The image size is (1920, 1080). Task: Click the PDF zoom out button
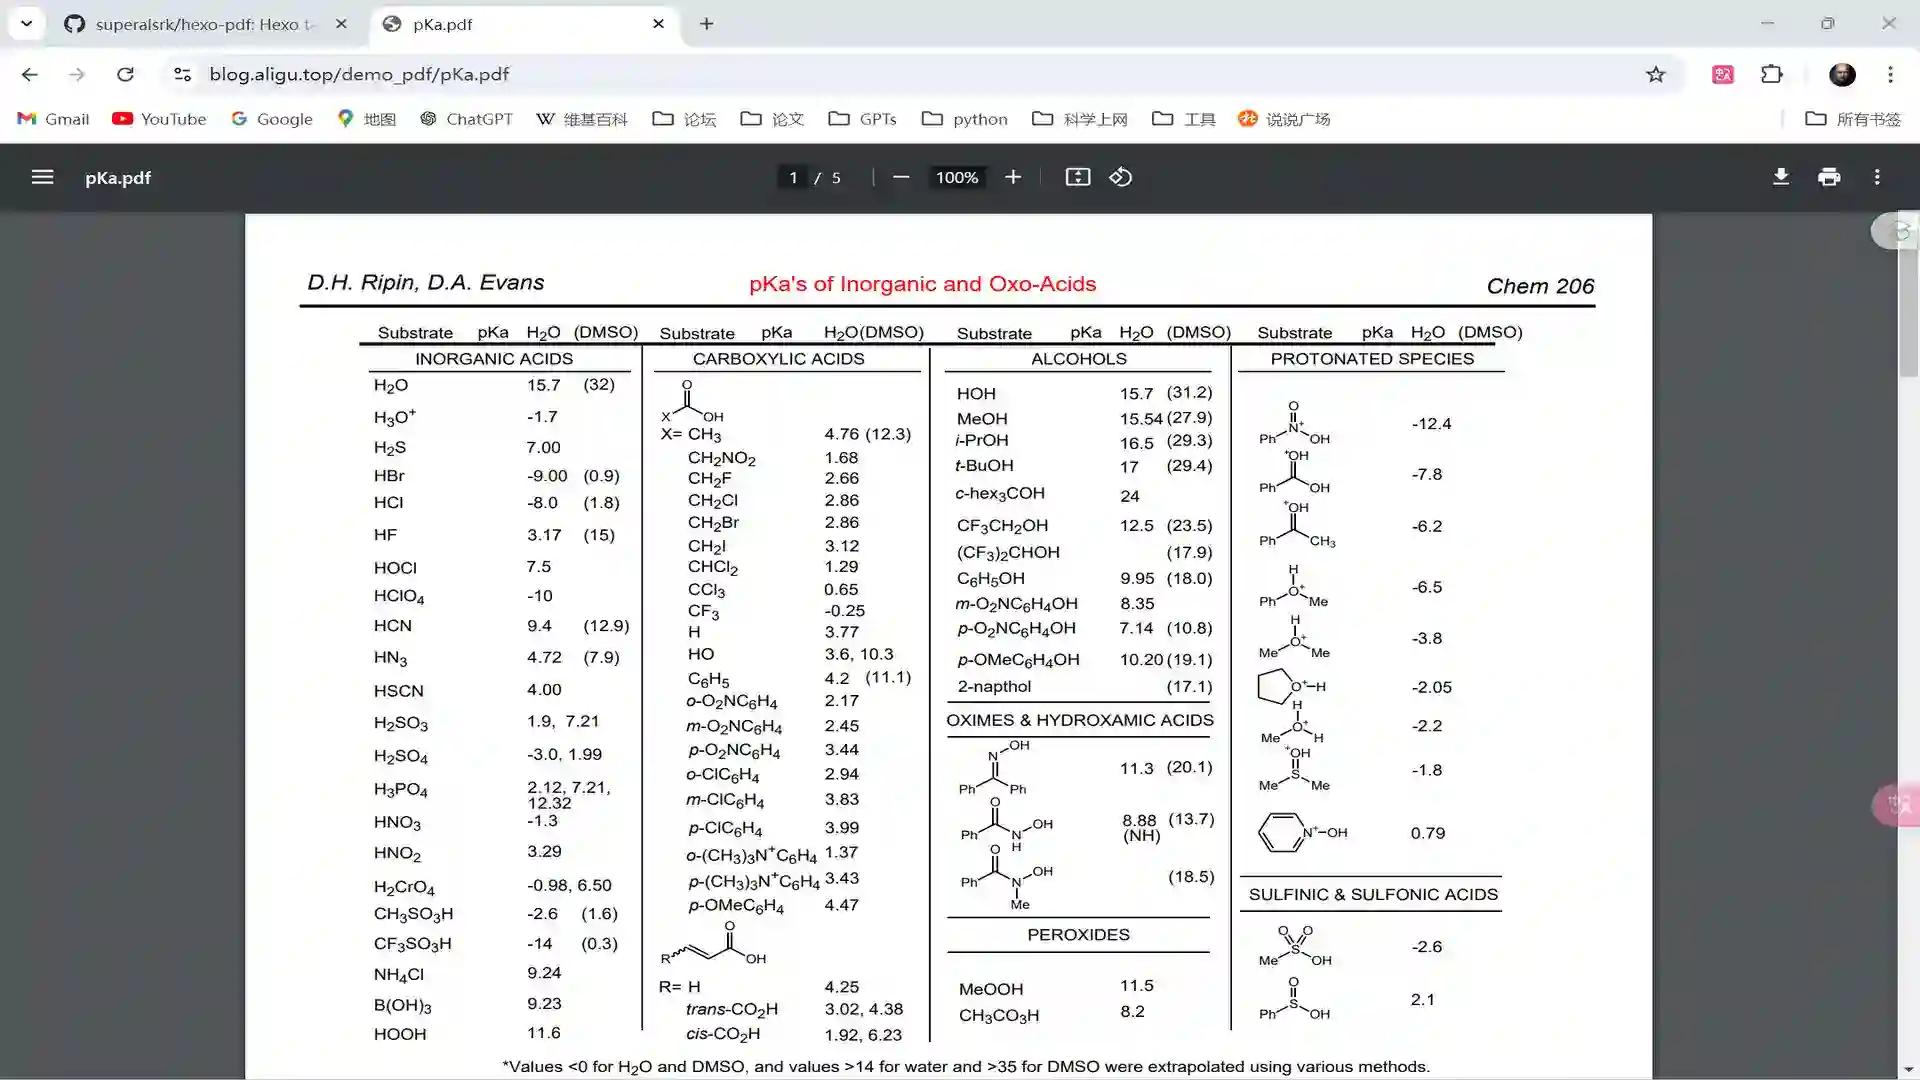(901, 177)
